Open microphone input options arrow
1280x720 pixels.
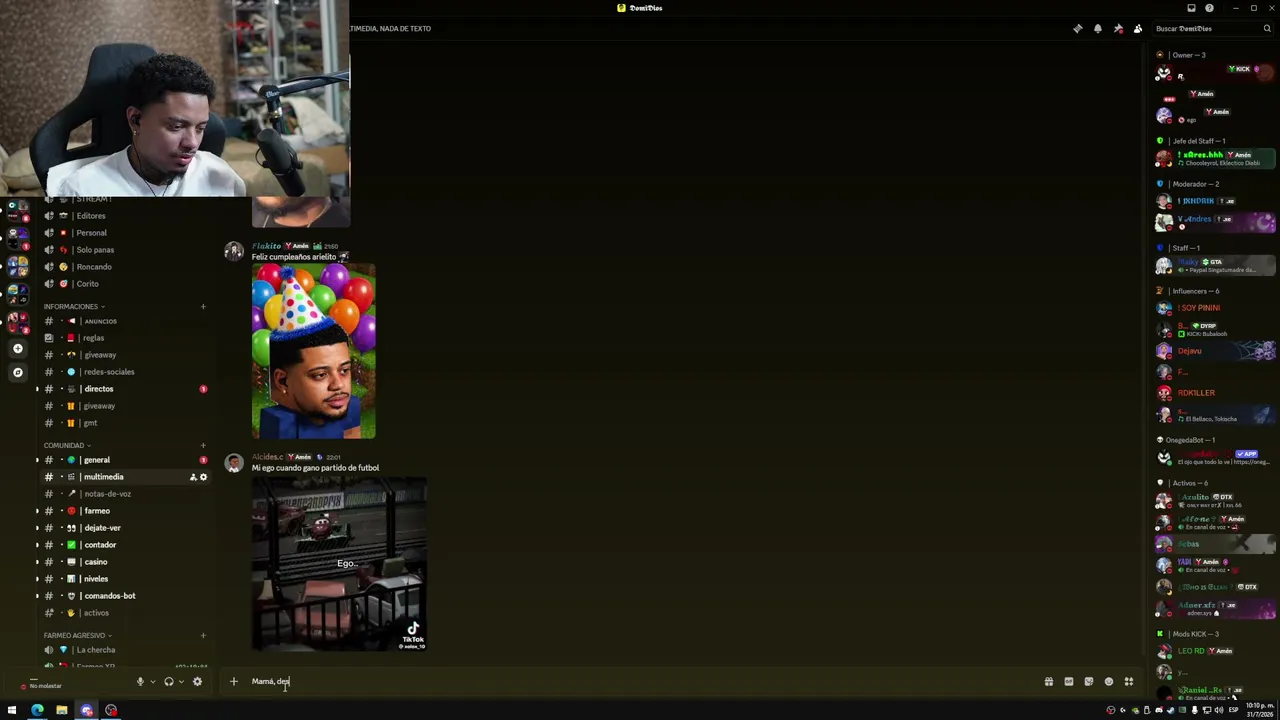coord(152,682)
